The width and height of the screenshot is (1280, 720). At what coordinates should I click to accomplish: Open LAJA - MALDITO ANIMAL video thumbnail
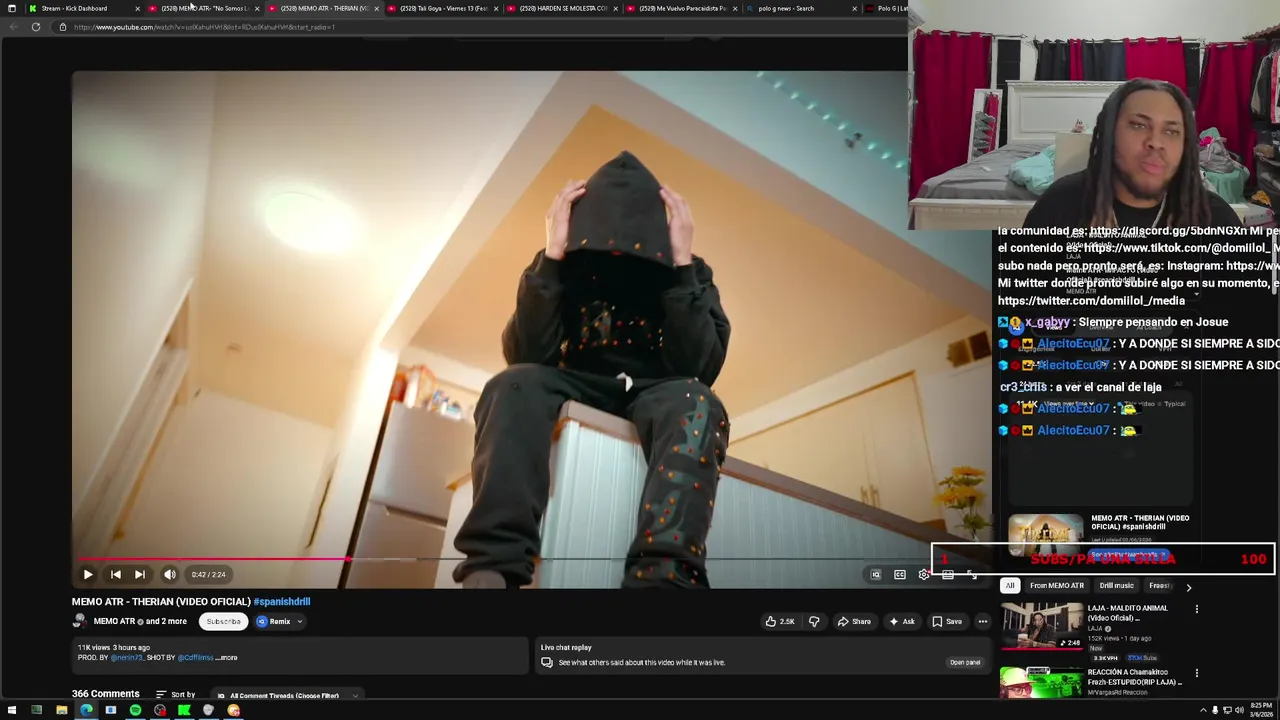tap(1041, 626)
